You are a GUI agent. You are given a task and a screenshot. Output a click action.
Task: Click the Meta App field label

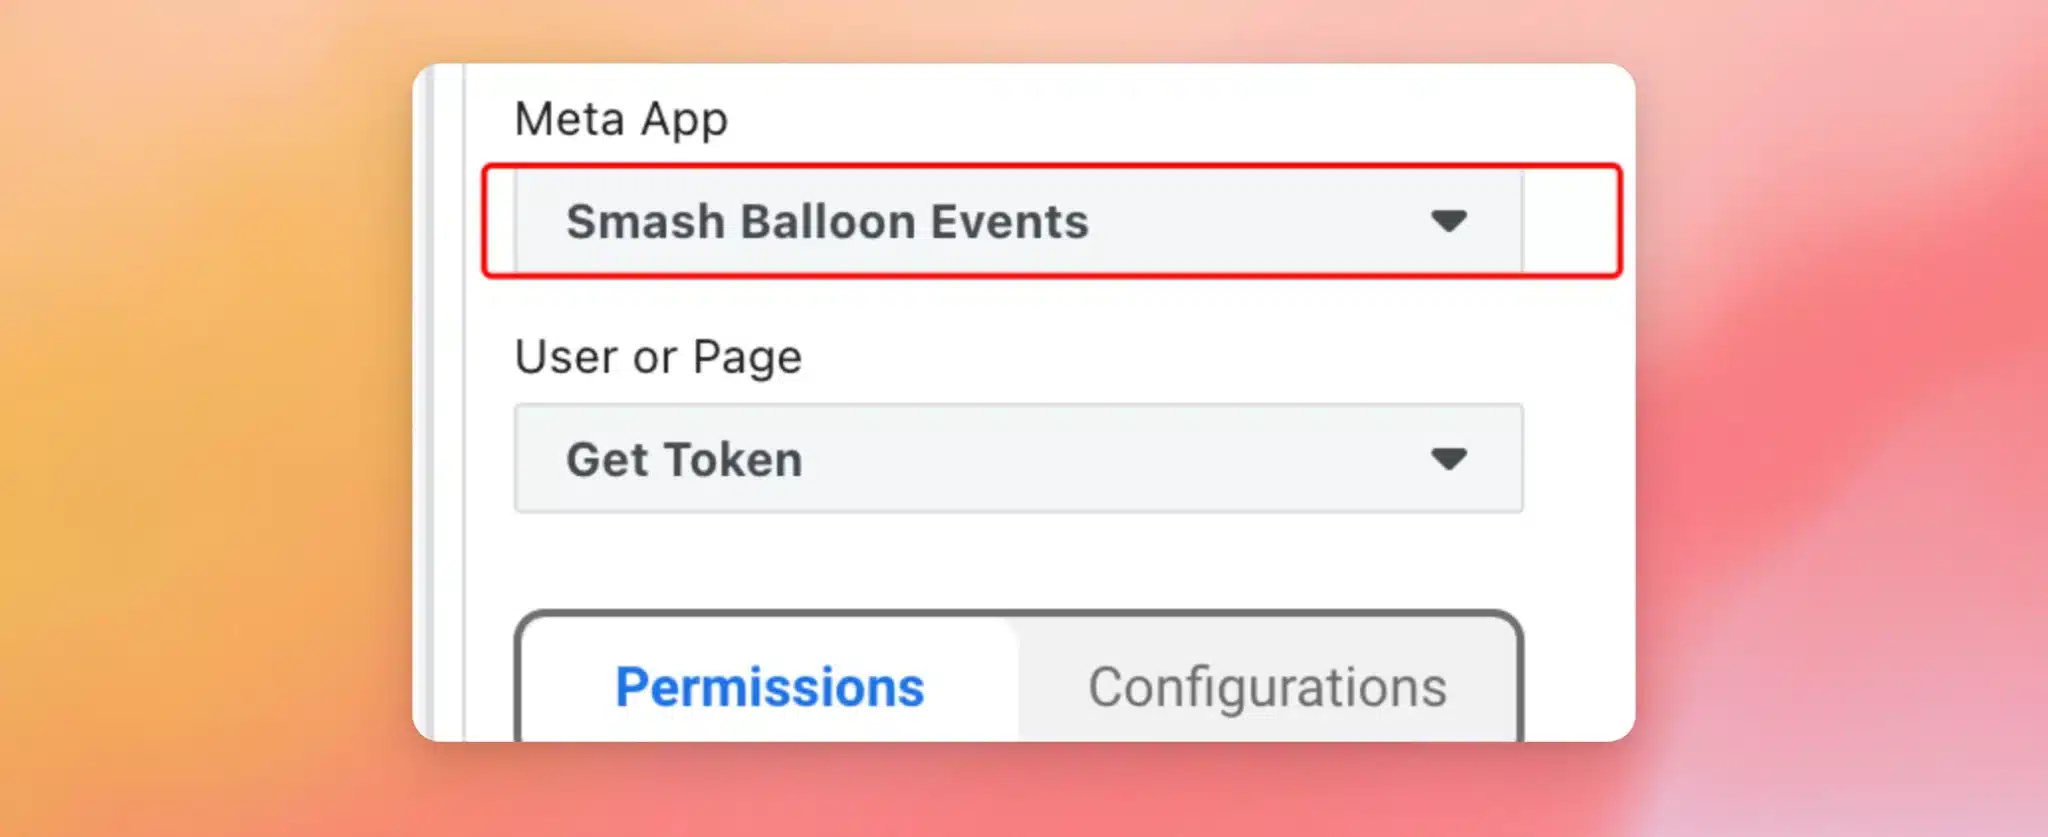coord(621,120)
